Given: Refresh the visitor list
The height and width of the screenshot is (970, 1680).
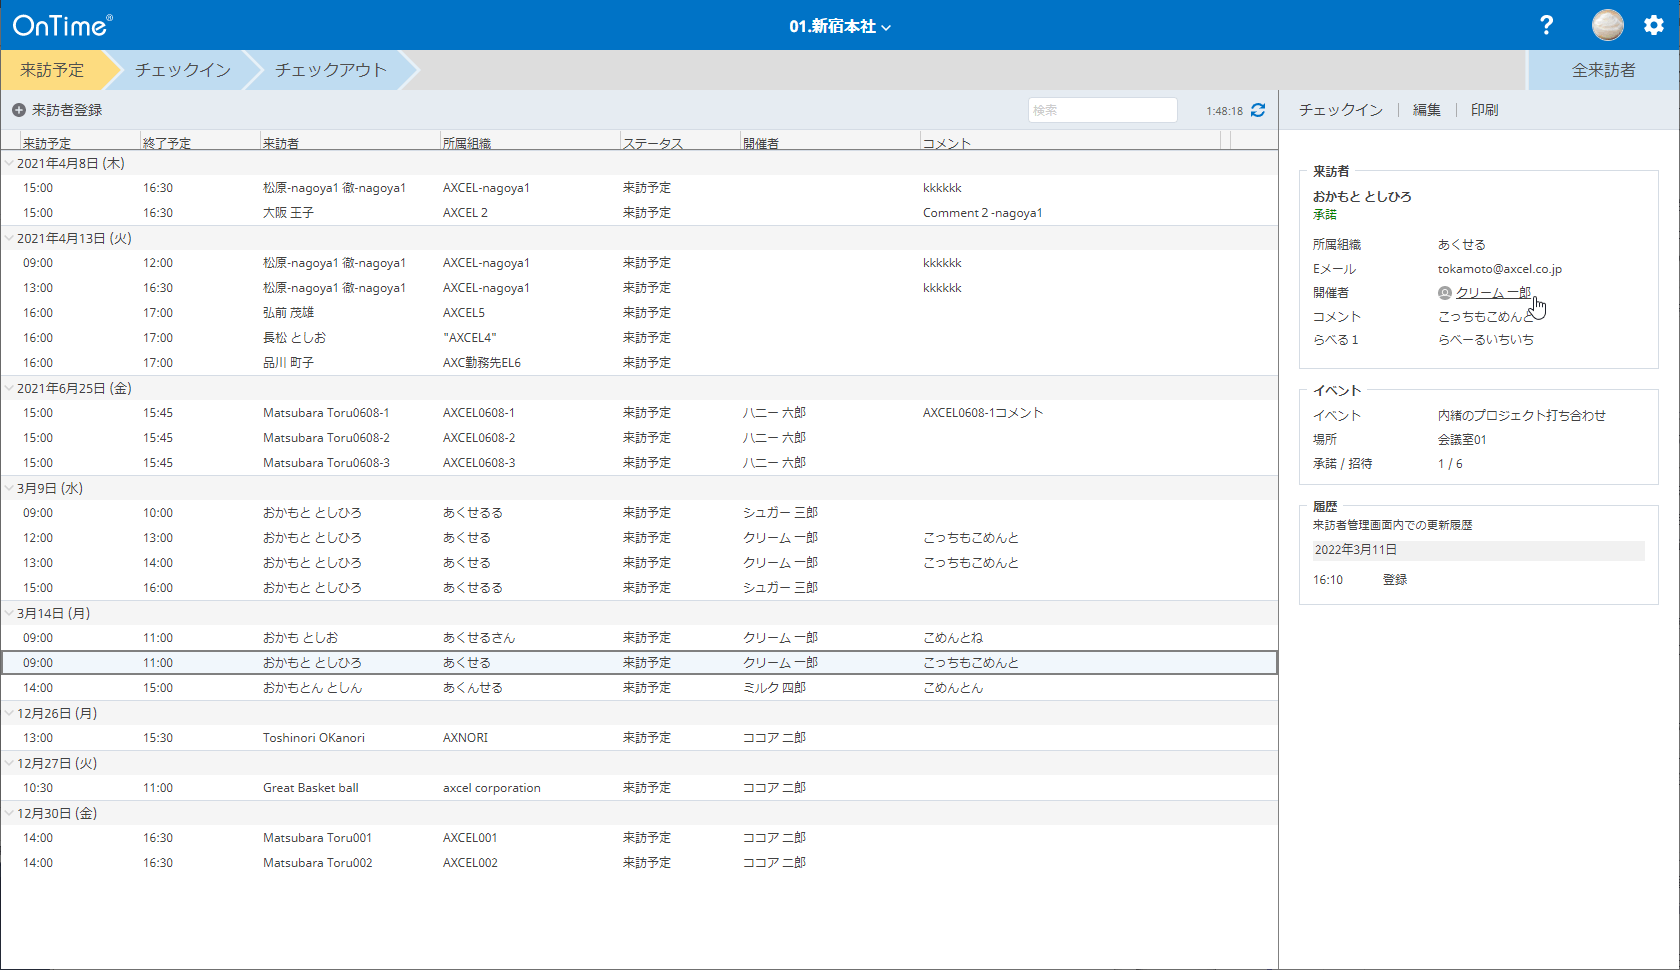Looking at the screenshot, I should click(x=1258, y=110).
